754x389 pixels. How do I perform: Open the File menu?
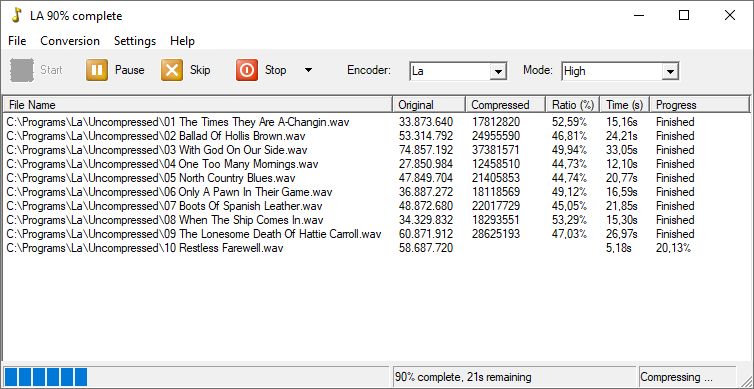point(17,41)
